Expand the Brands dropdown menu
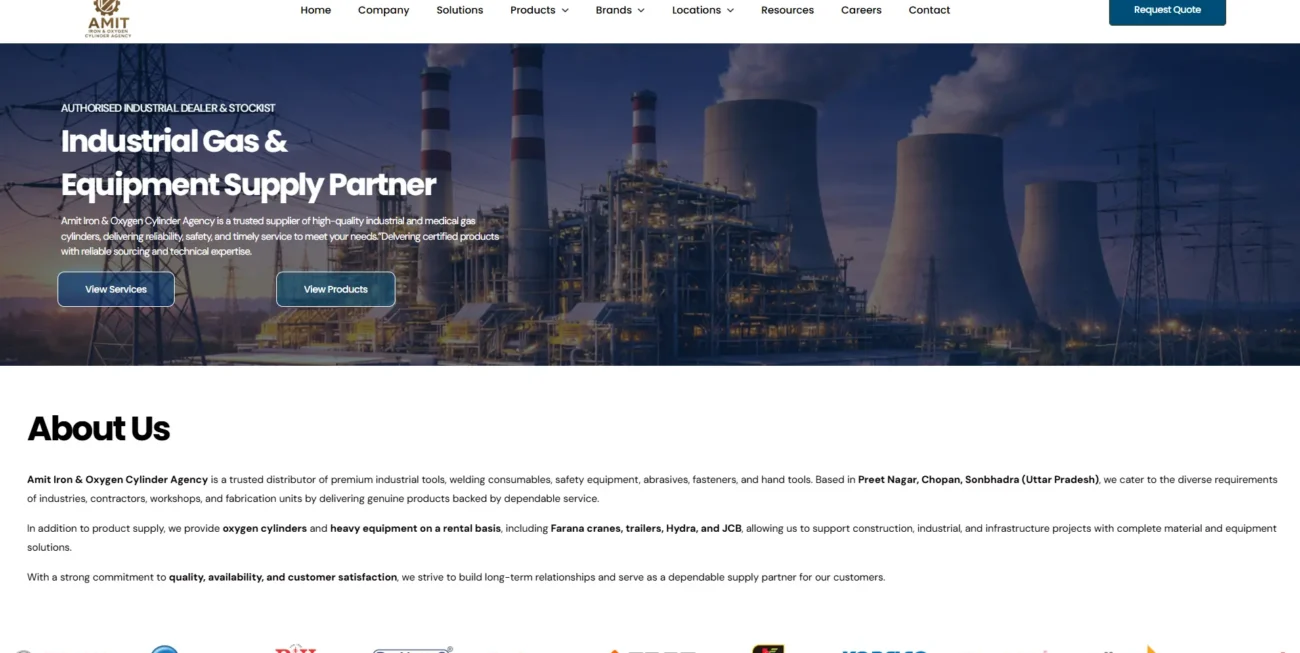Screen dimensions: 1300x653 coord(620,10)
